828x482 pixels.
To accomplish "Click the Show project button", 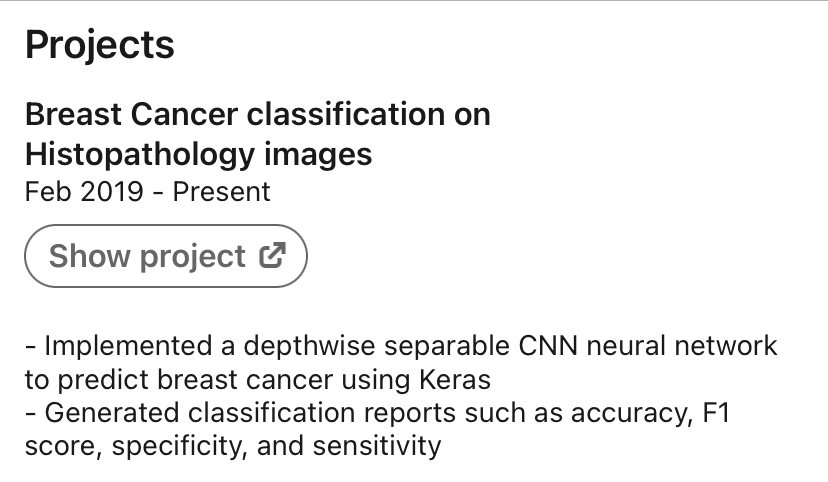I will pos(165,256).
